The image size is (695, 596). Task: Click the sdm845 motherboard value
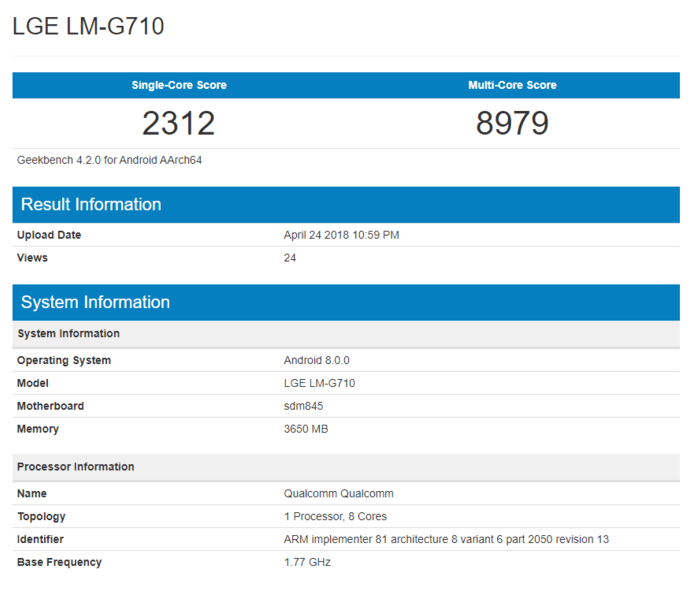304,406
